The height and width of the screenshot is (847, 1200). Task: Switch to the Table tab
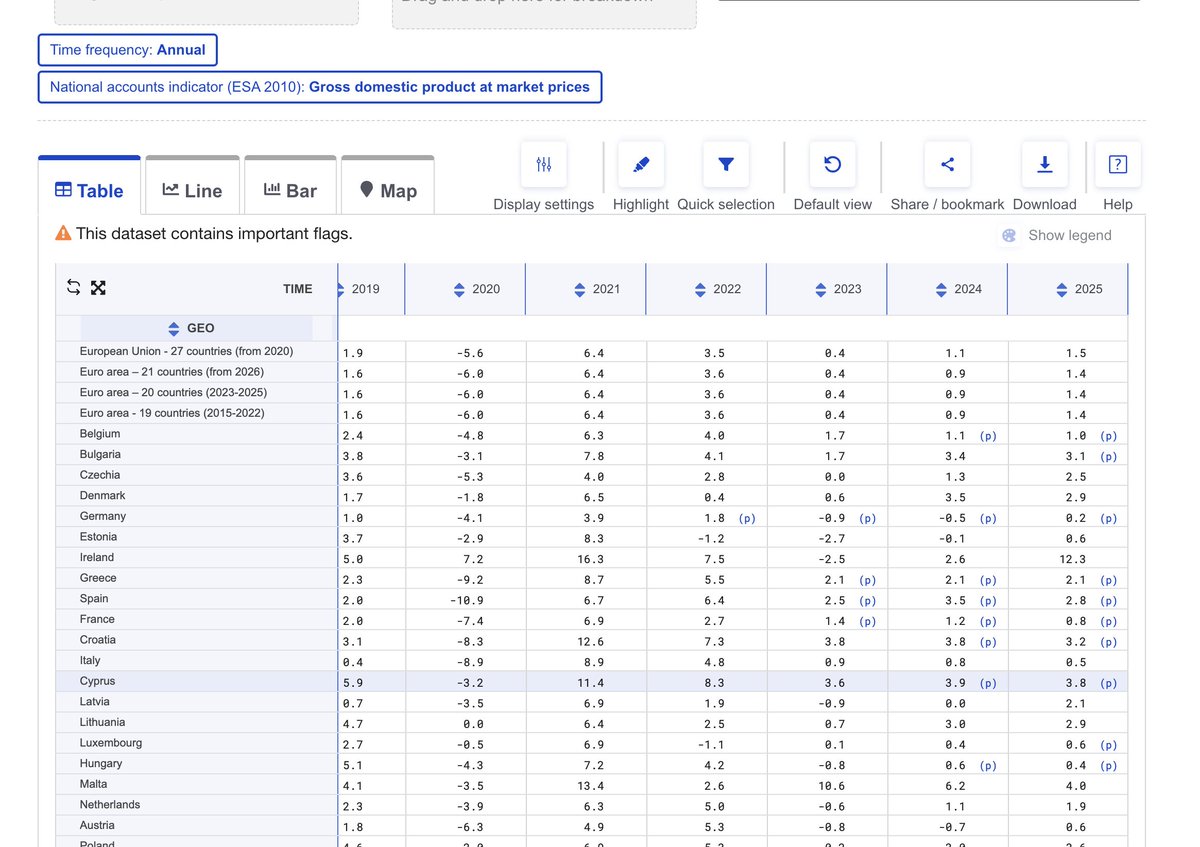[89, 189]
